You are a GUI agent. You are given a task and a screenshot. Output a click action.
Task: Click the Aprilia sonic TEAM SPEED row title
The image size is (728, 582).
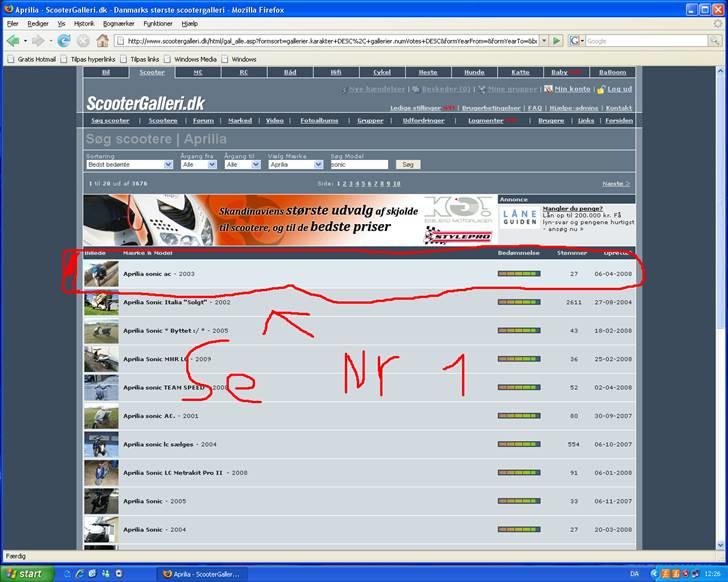pos(163,388)
